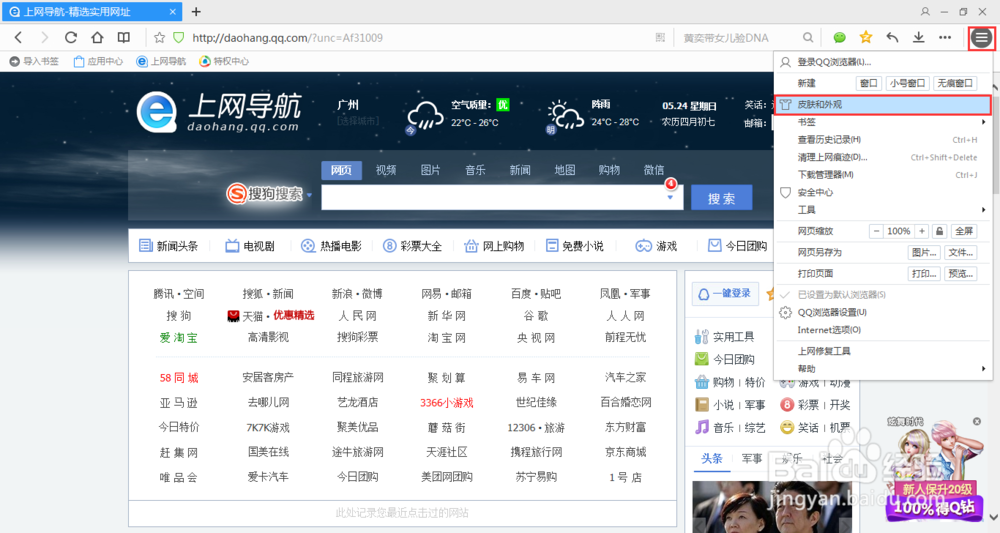This screenshot has width=1000, height=533.
Task: Click the 导入书签 bookmark bar item
Action: click(34, 61)
